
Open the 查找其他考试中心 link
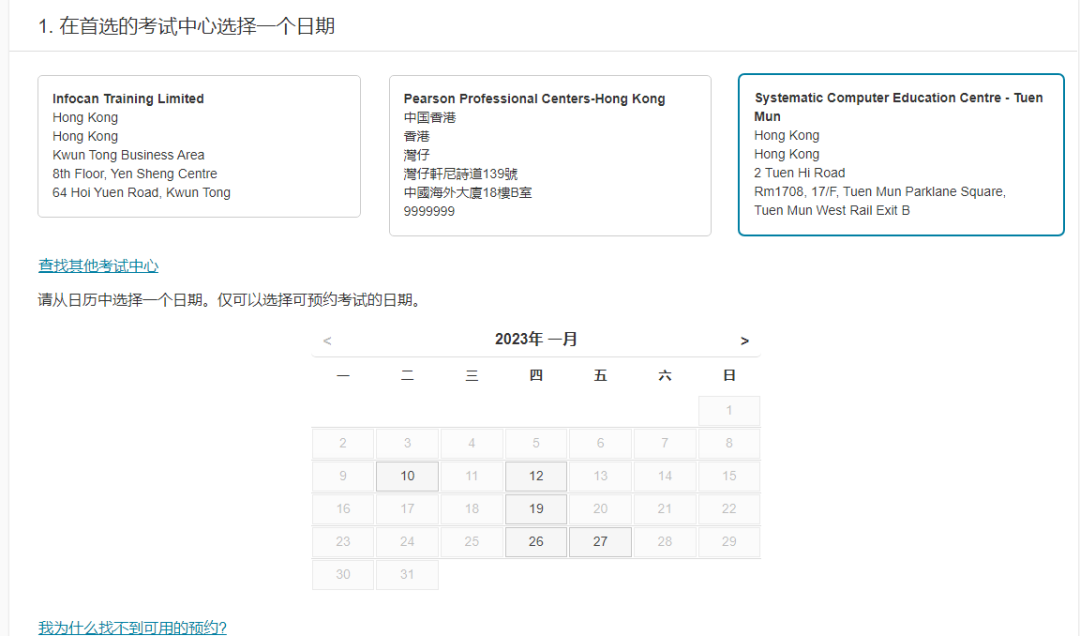coord(98,265)
